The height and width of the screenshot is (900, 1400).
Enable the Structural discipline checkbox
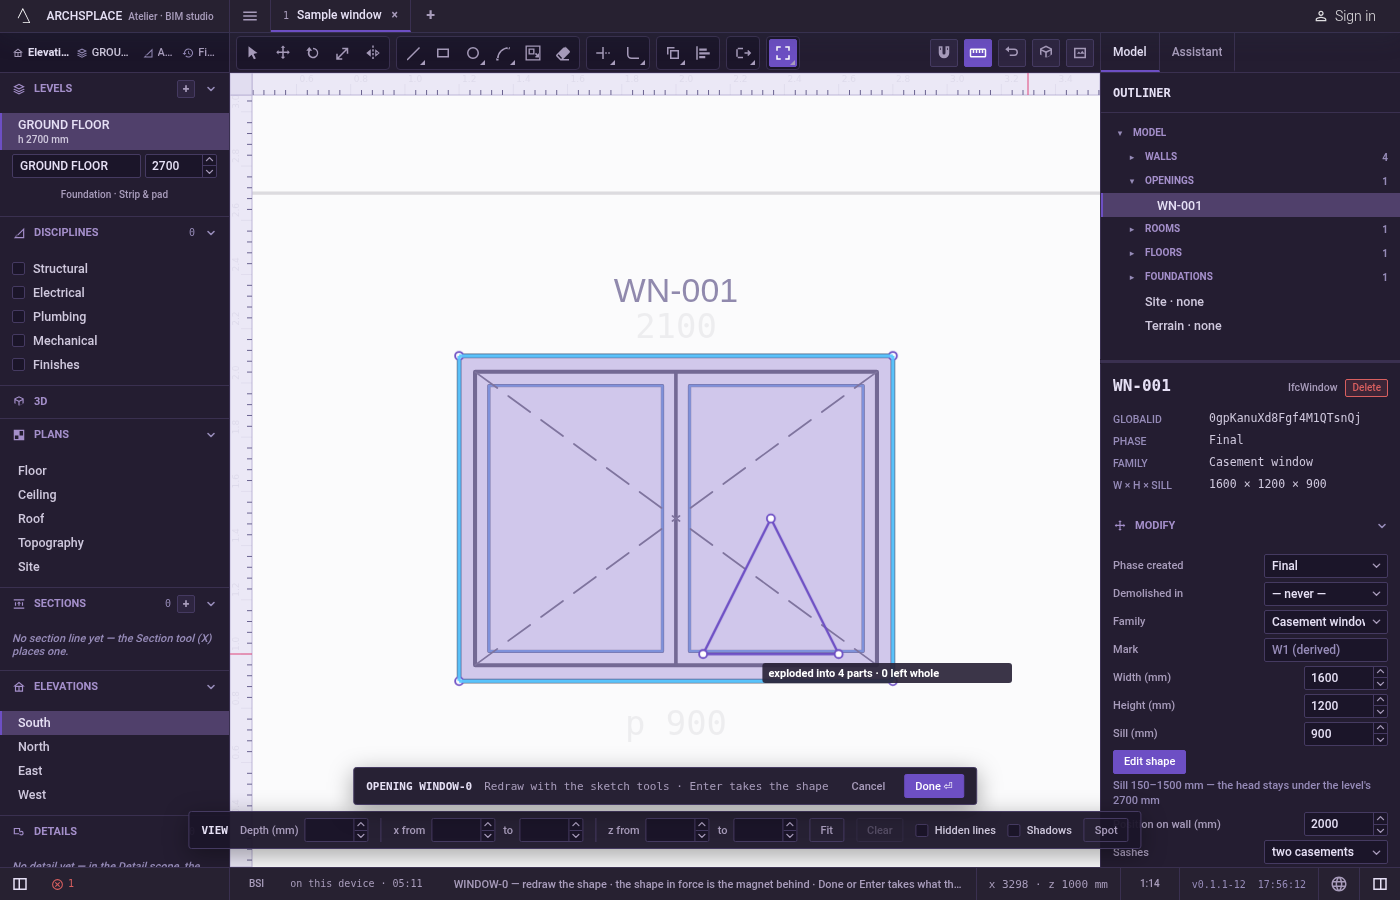click(18, 269)
